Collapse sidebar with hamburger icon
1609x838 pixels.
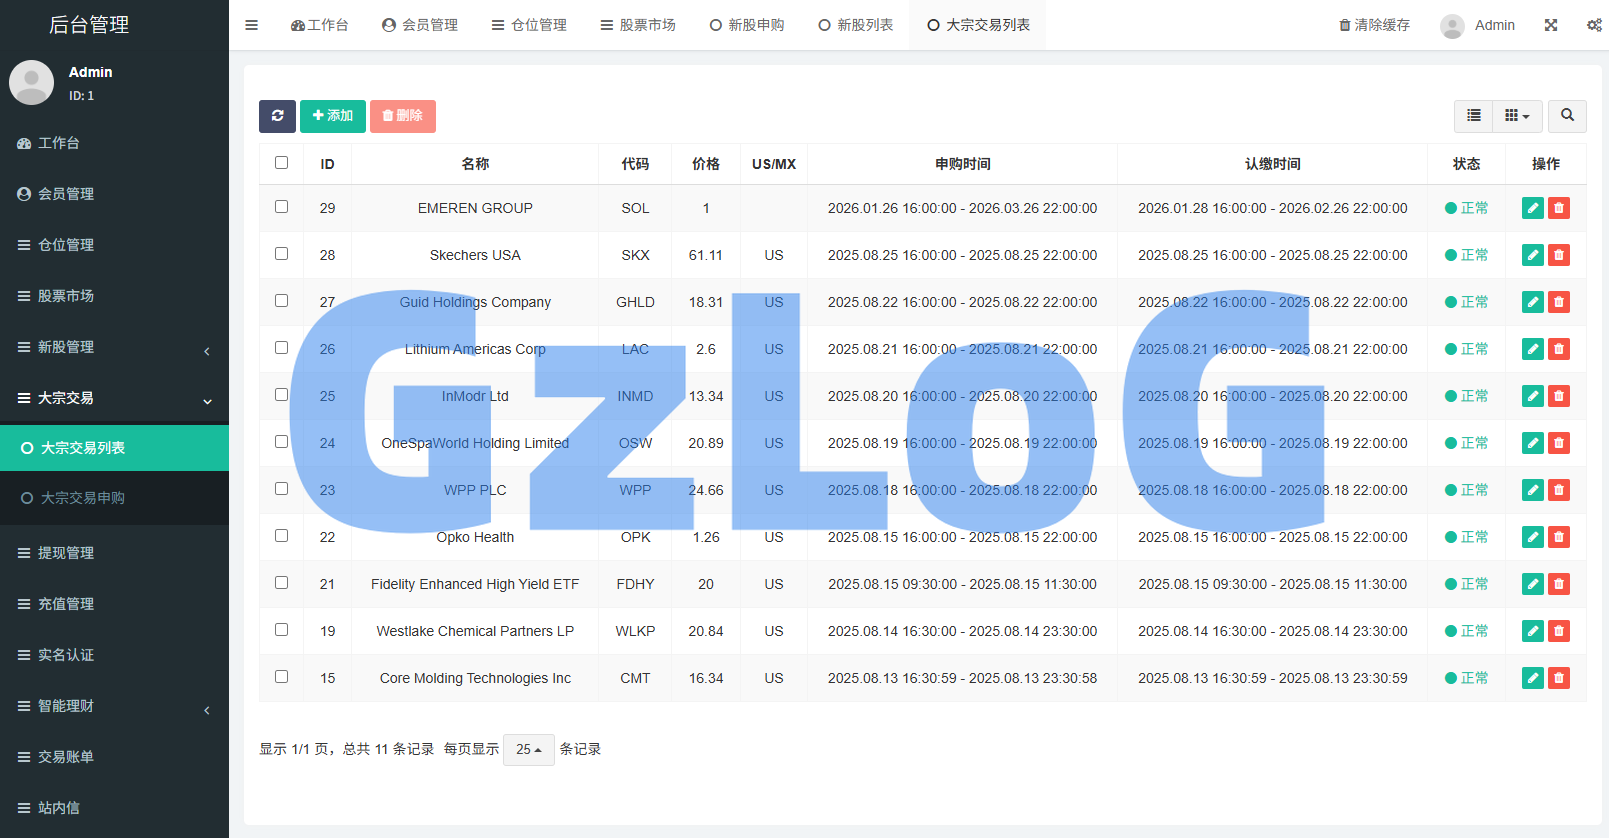[x=252, y=25]
